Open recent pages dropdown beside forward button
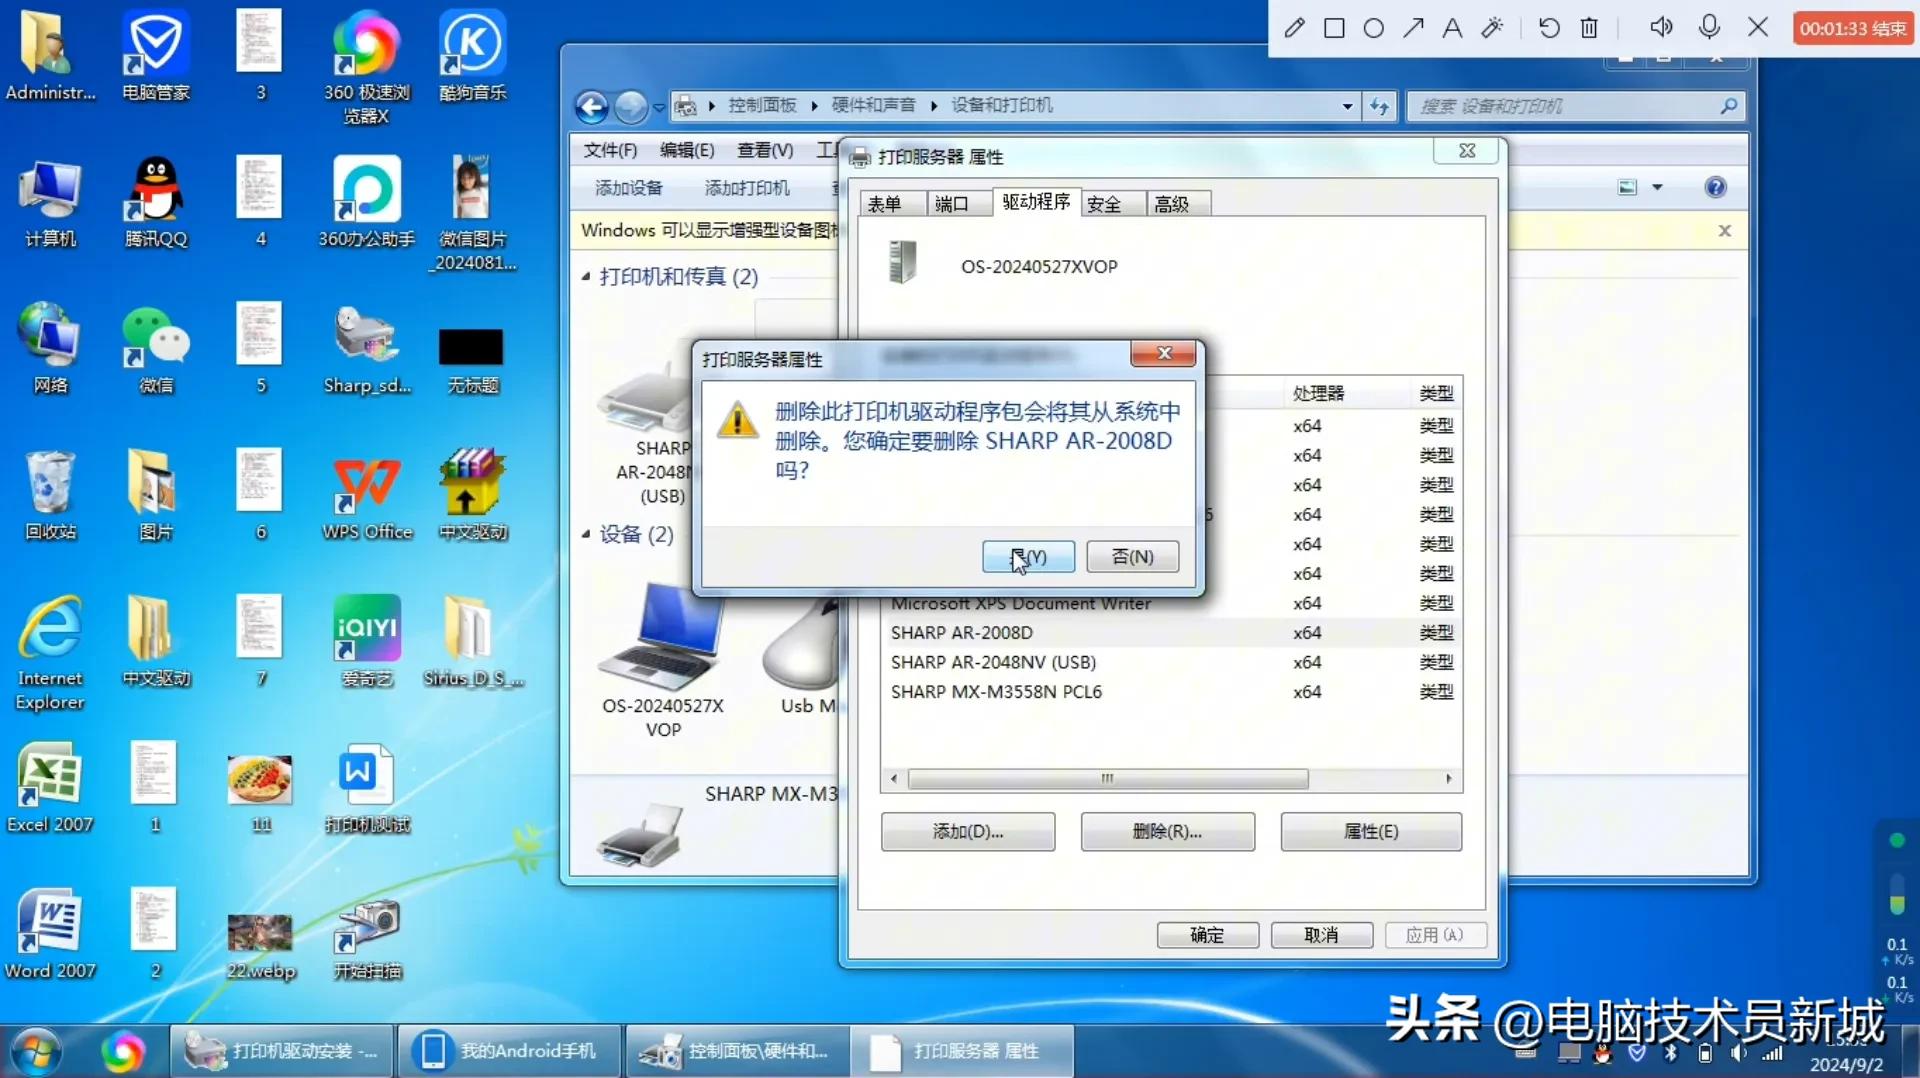The width and height of the screenshot is (1920, 1078). [x=659, y=107]
